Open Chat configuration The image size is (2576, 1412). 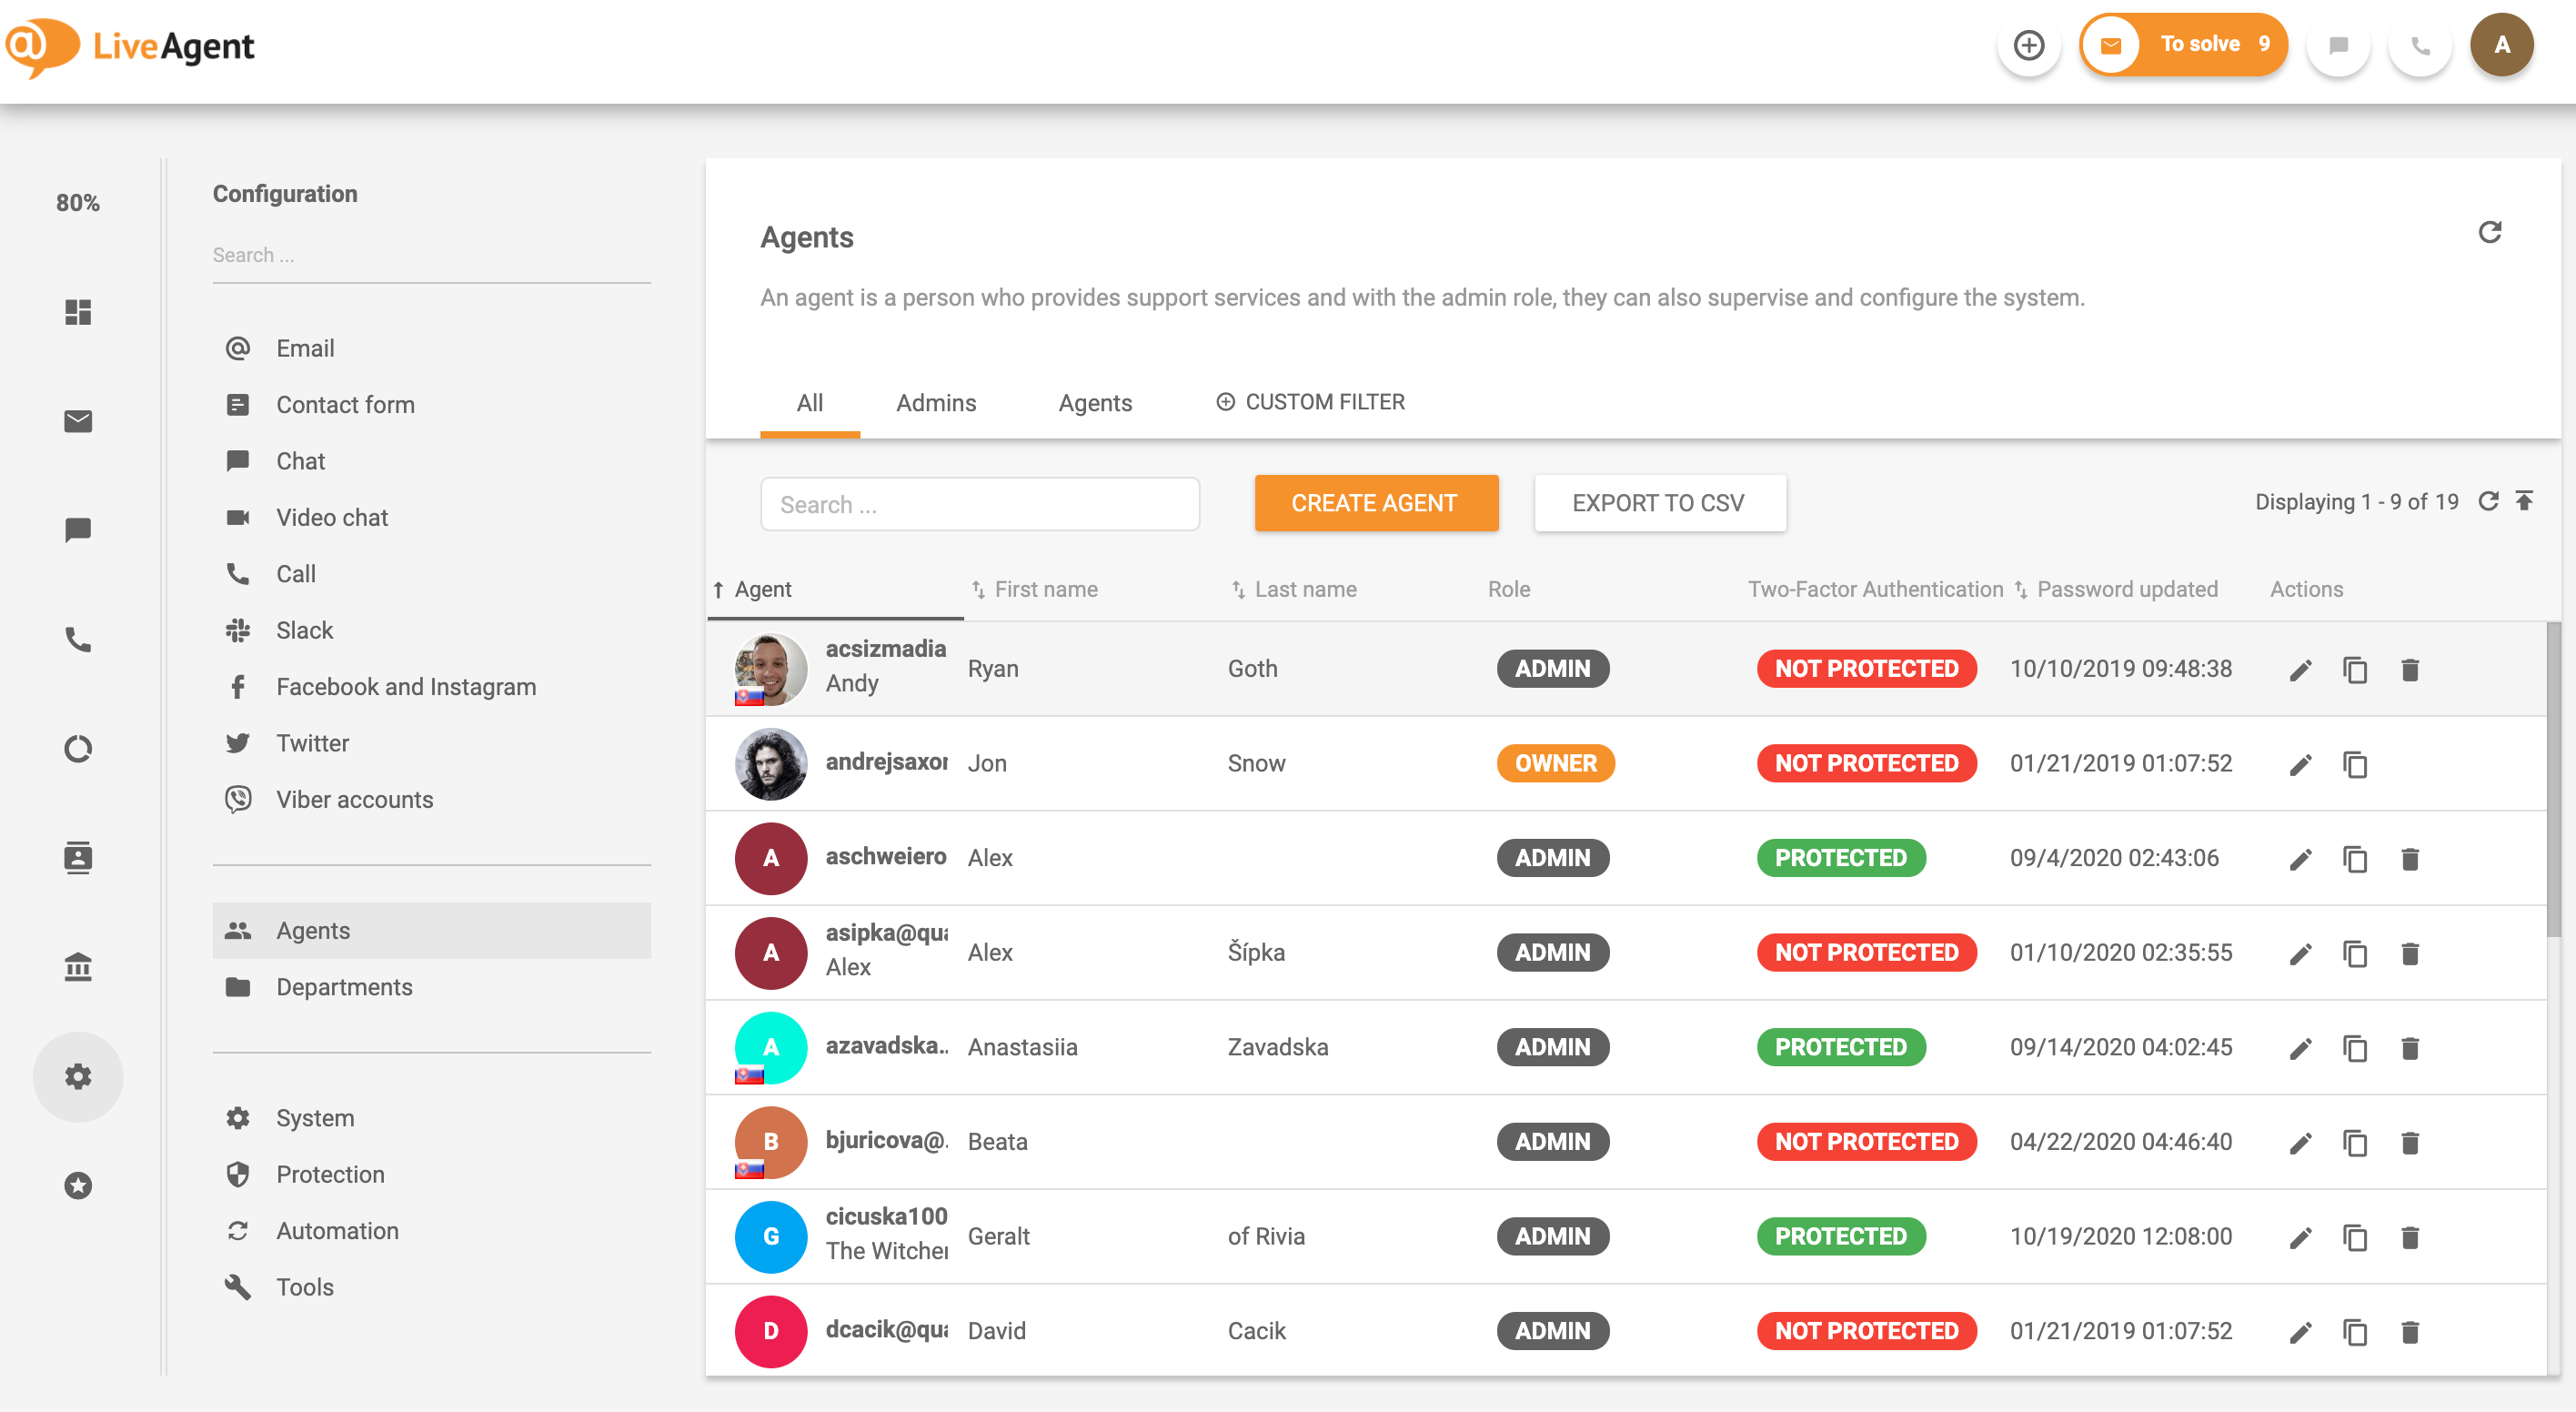point(431,461)
